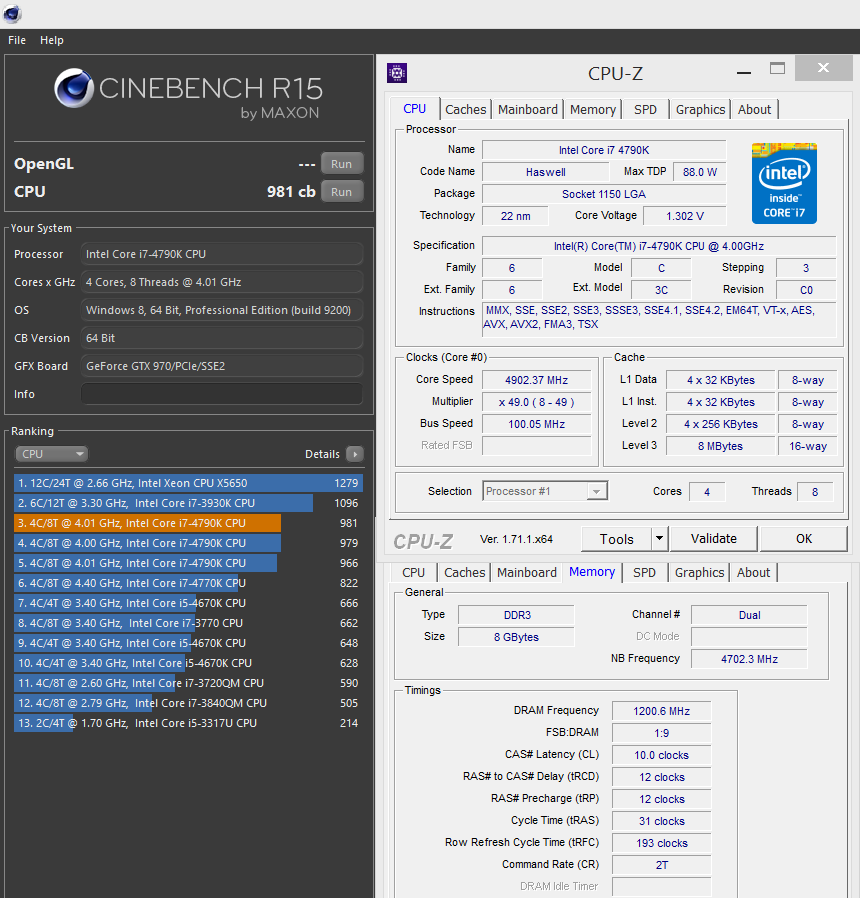The width and height of the screenshot is (860, 898).
Task: Click the empty Info text field
Action: (221, 394)
